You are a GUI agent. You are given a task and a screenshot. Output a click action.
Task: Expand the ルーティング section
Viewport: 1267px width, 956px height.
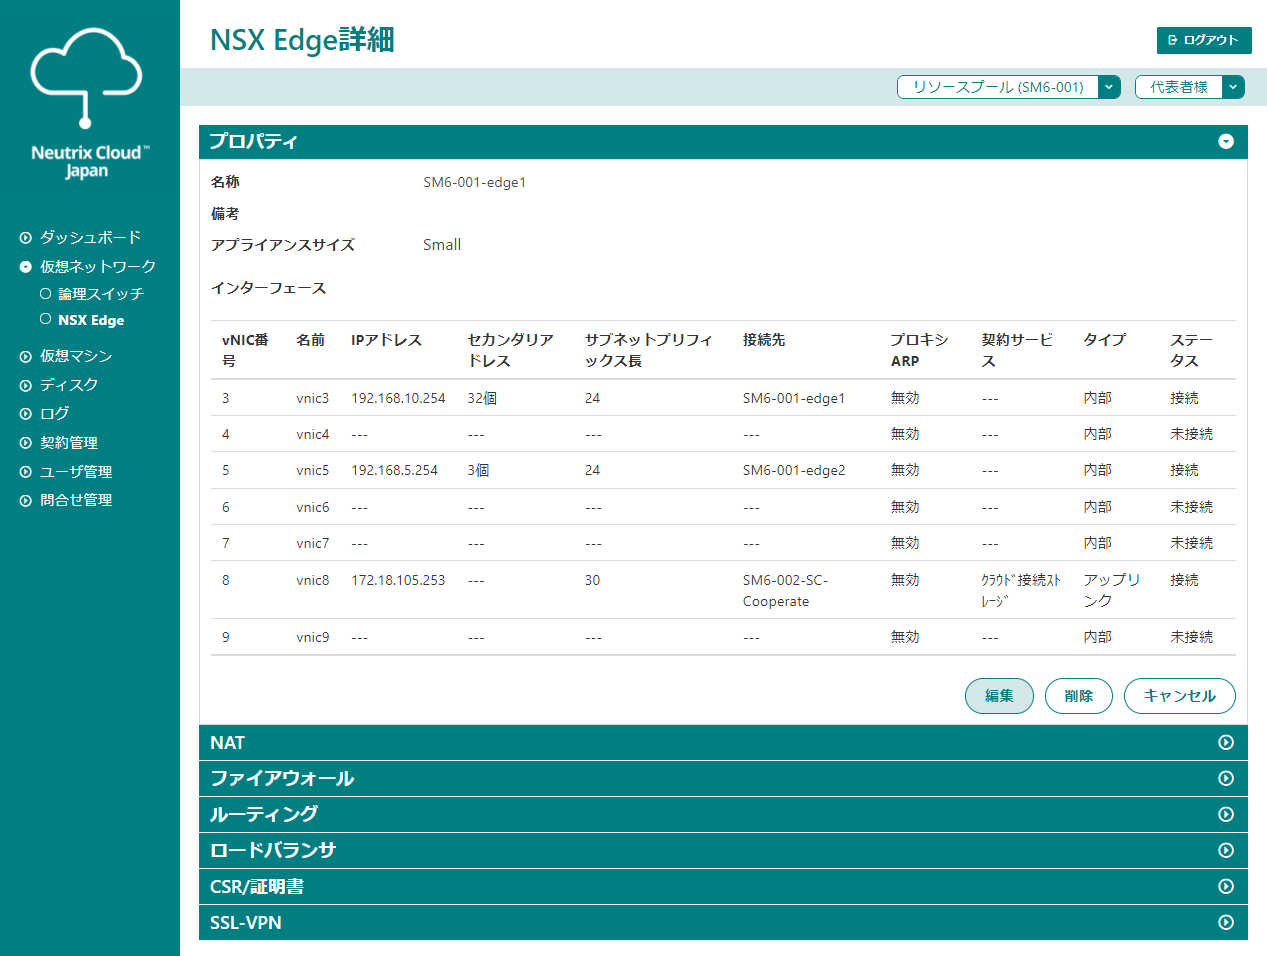point(1226,815)
